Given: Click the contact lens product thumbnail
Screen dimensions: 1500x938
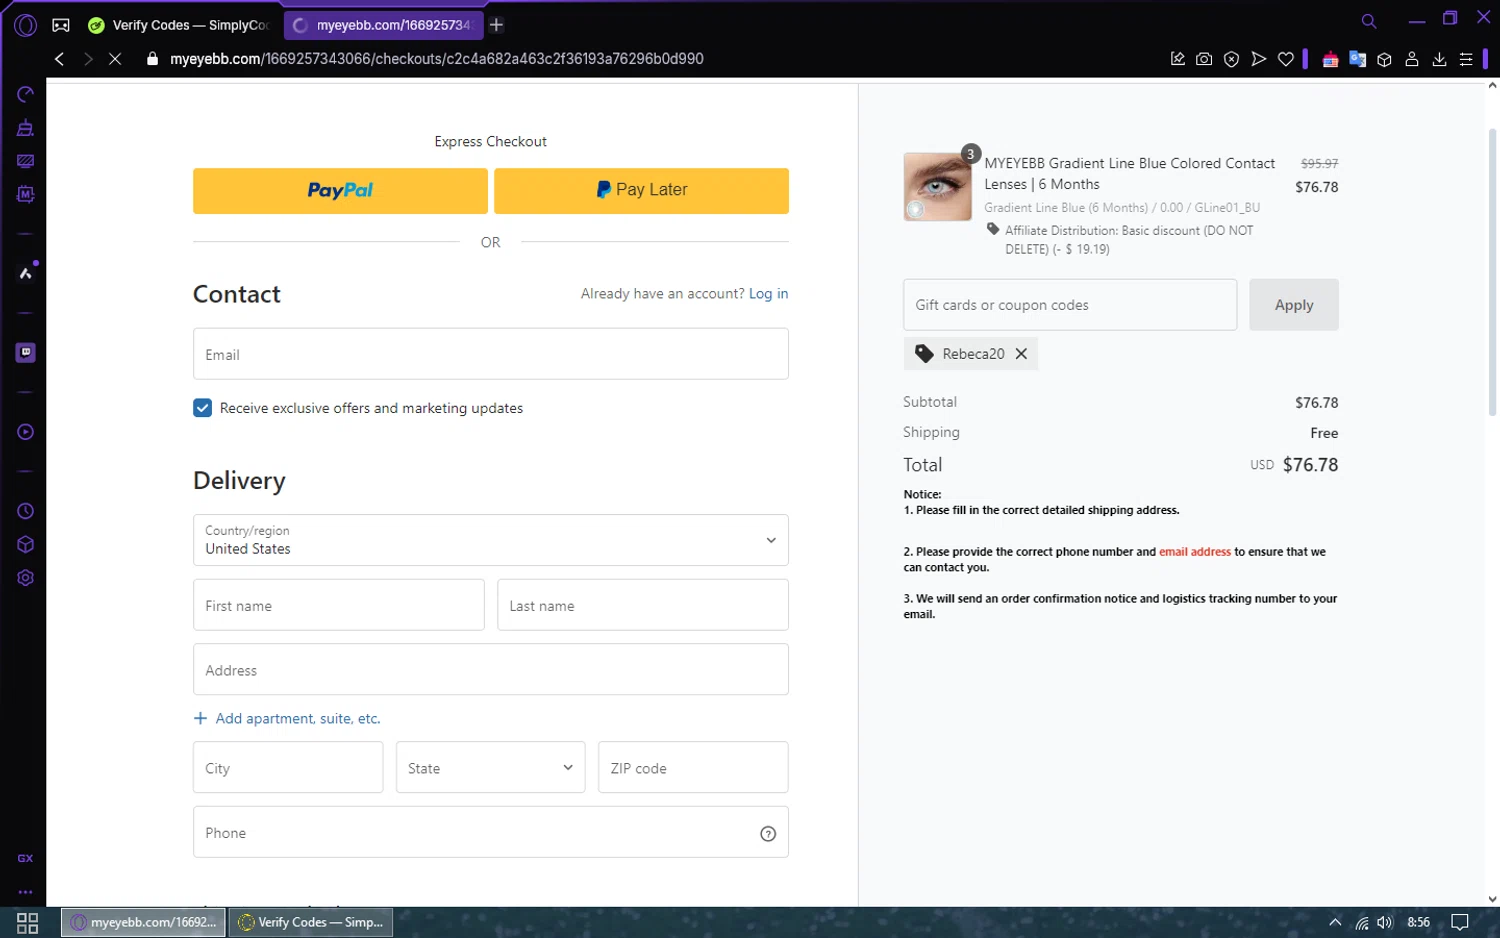Looking at the screenshot, I should click(937, 187).
